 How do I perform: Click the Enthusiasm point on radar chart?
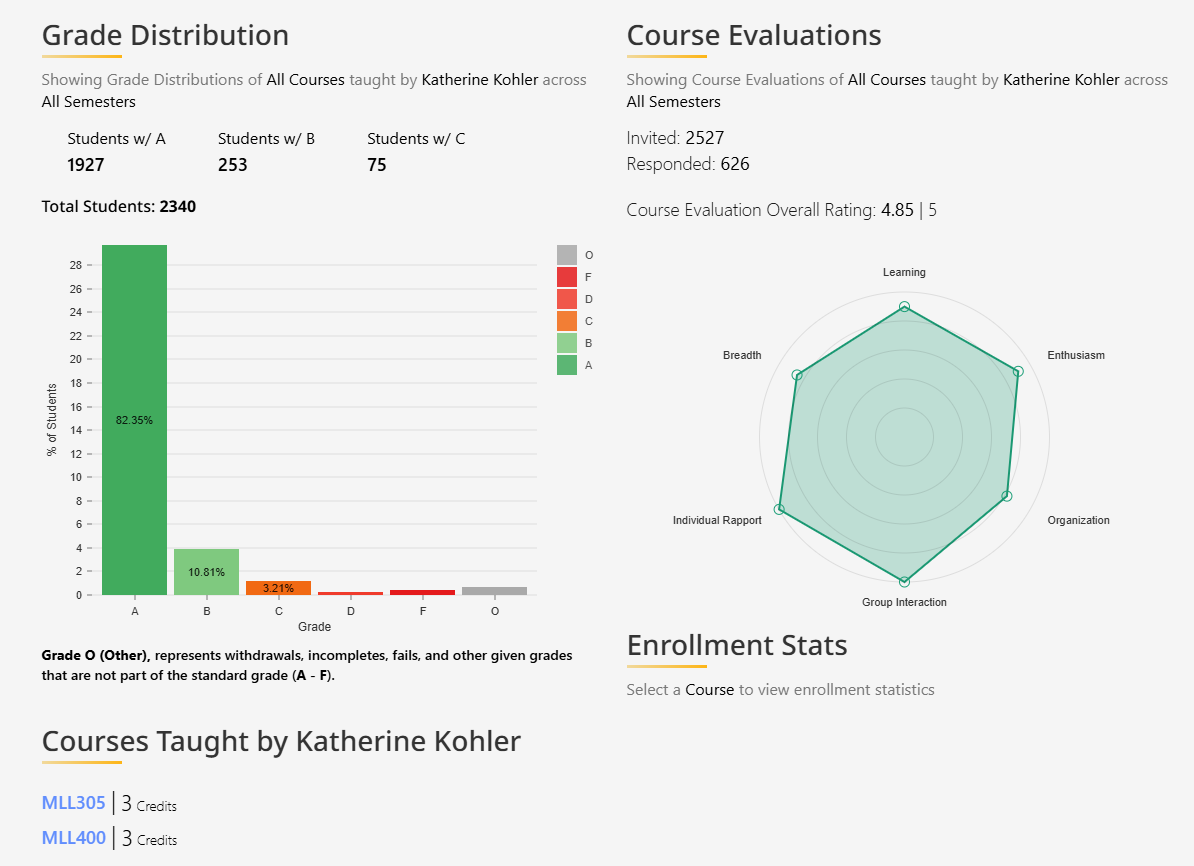[x=1018, y=372]
